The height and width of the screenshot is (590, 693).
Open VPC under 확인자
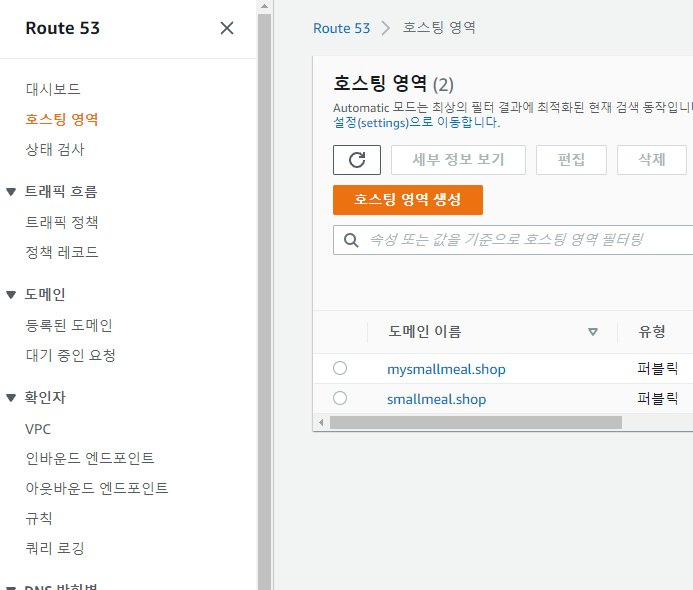(38, 429)
